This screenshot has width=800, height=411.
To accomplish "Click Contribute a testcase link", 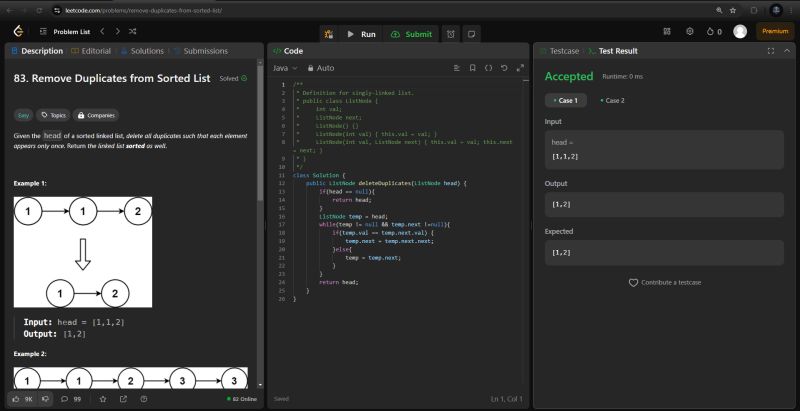I will pos(665,282).
